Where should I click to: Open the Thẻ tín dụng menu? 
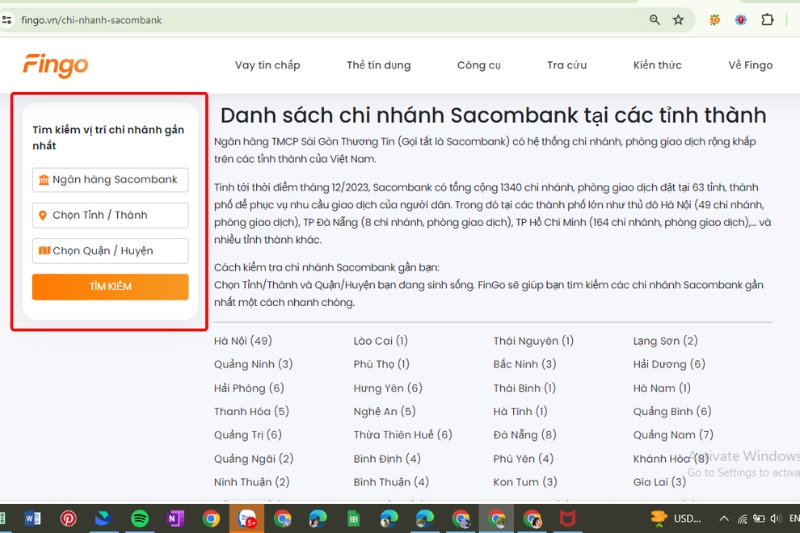click(x=379, y=65)
